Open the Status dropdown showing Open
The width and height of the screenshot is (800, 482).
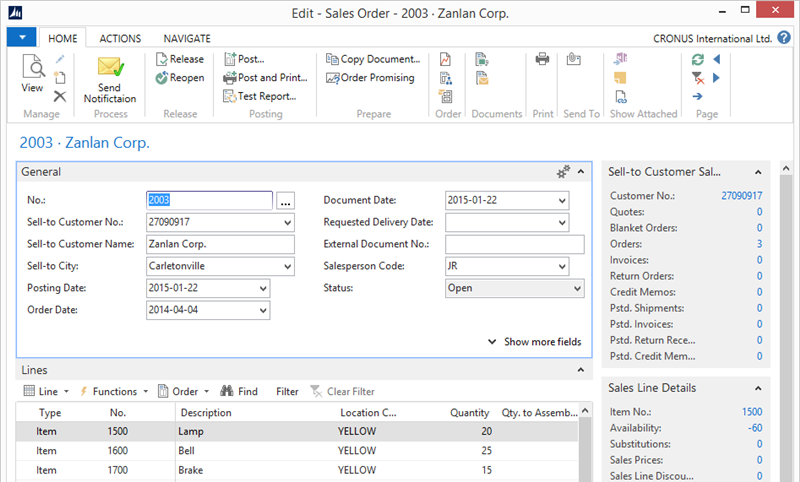577,288
